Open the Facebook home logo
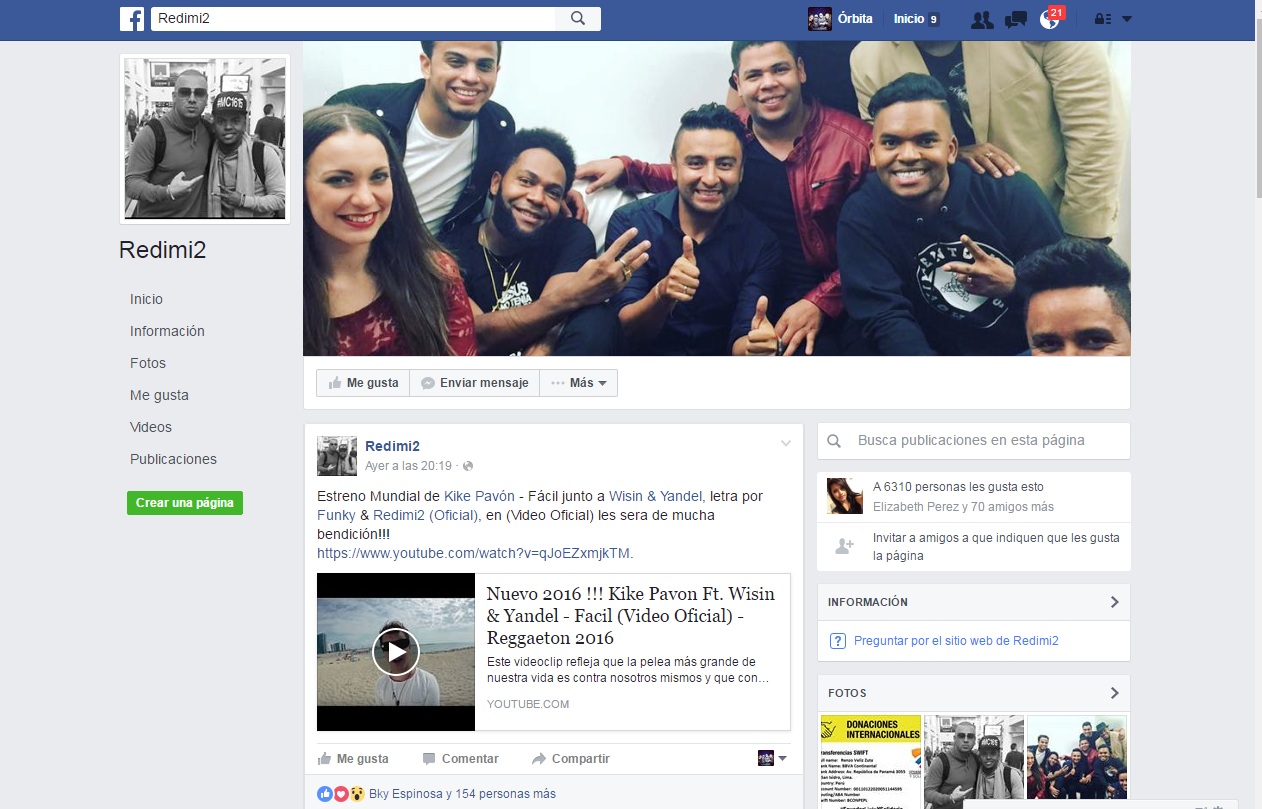Viewport: 1262px width, 809px height. [x=132, y=18]
